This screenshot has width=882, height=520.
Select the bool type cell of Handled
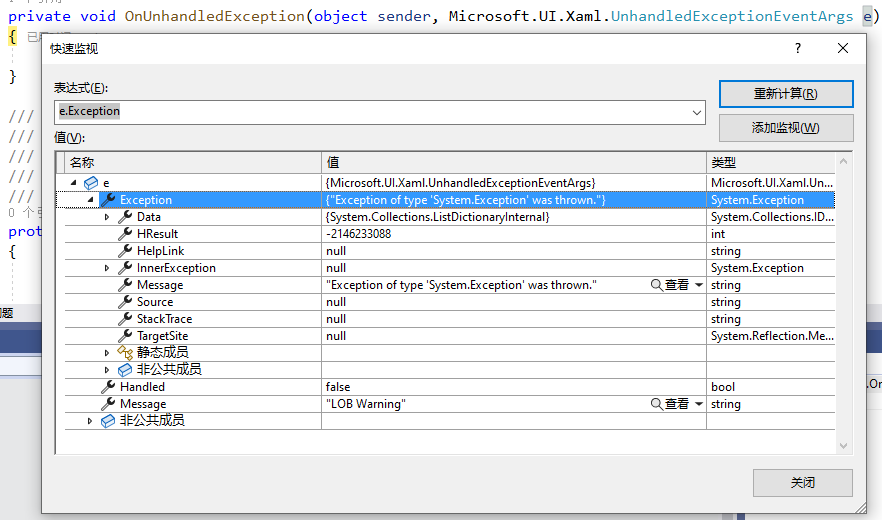coord(771,387)
